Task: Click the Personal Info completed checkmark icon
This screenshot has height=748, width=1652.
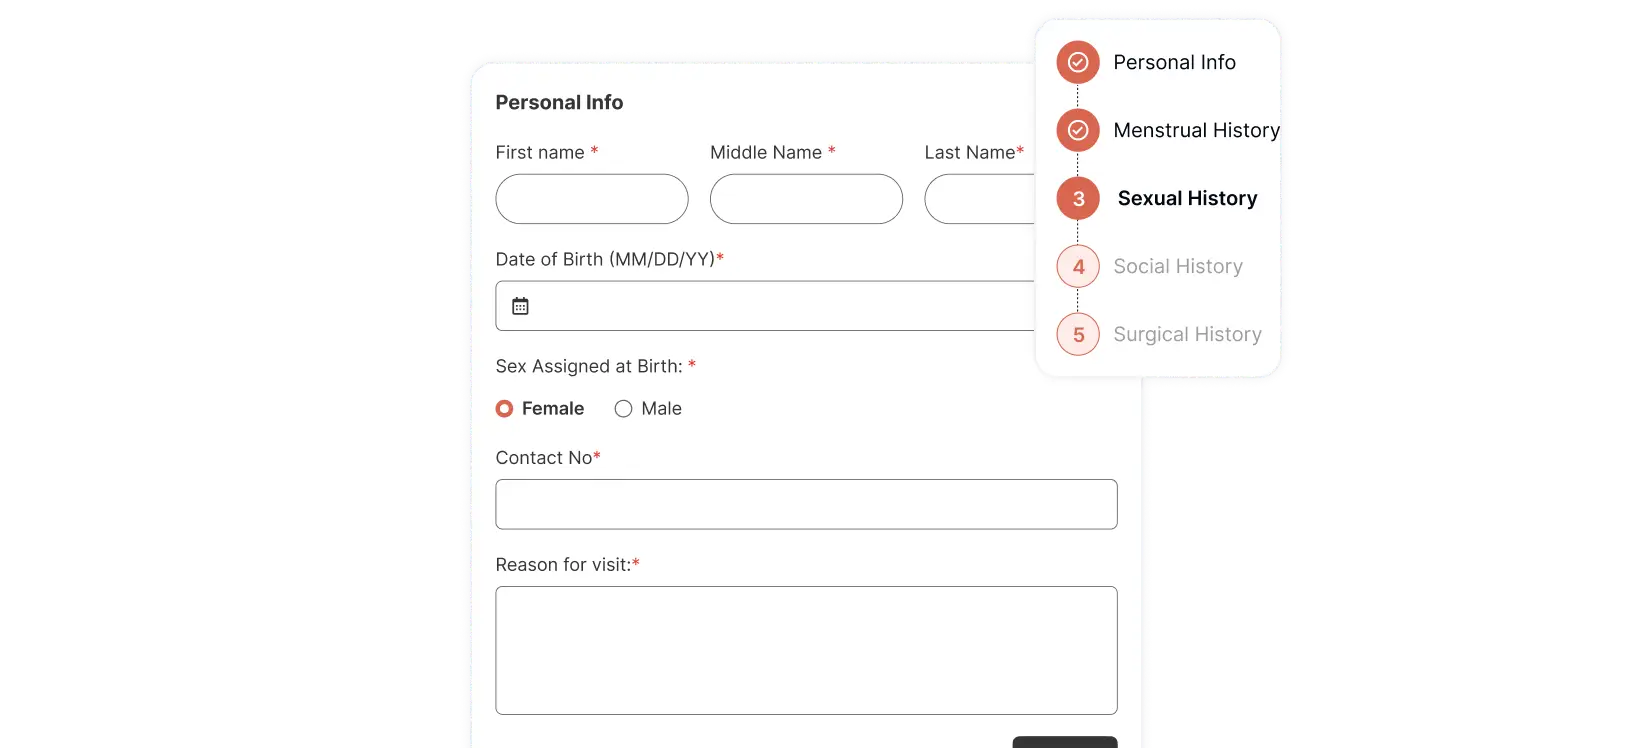Action: [x=1078, y=62]
